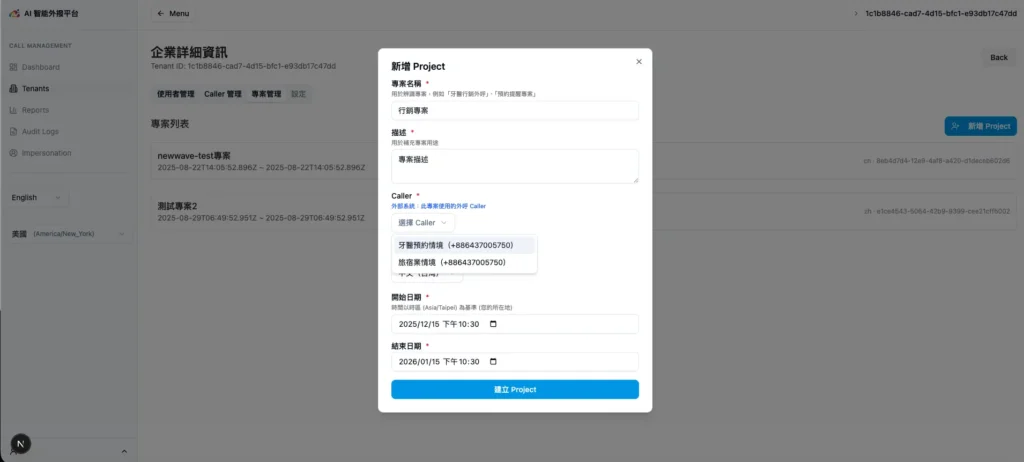Viewport: 1024px width, 462px height.
Task: Click the breadcrumb tenant ID text
Action: 940,13
